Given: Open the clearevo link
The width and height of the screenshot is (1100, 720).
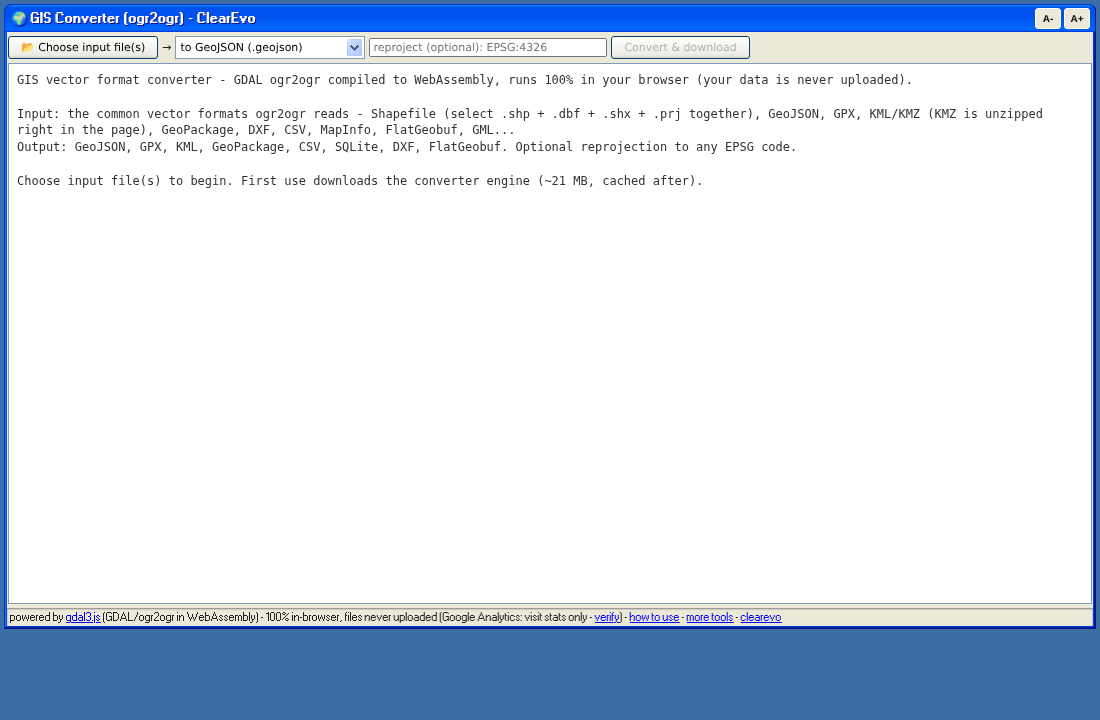Looking at the screenshot, I should [x=760, y=617].
